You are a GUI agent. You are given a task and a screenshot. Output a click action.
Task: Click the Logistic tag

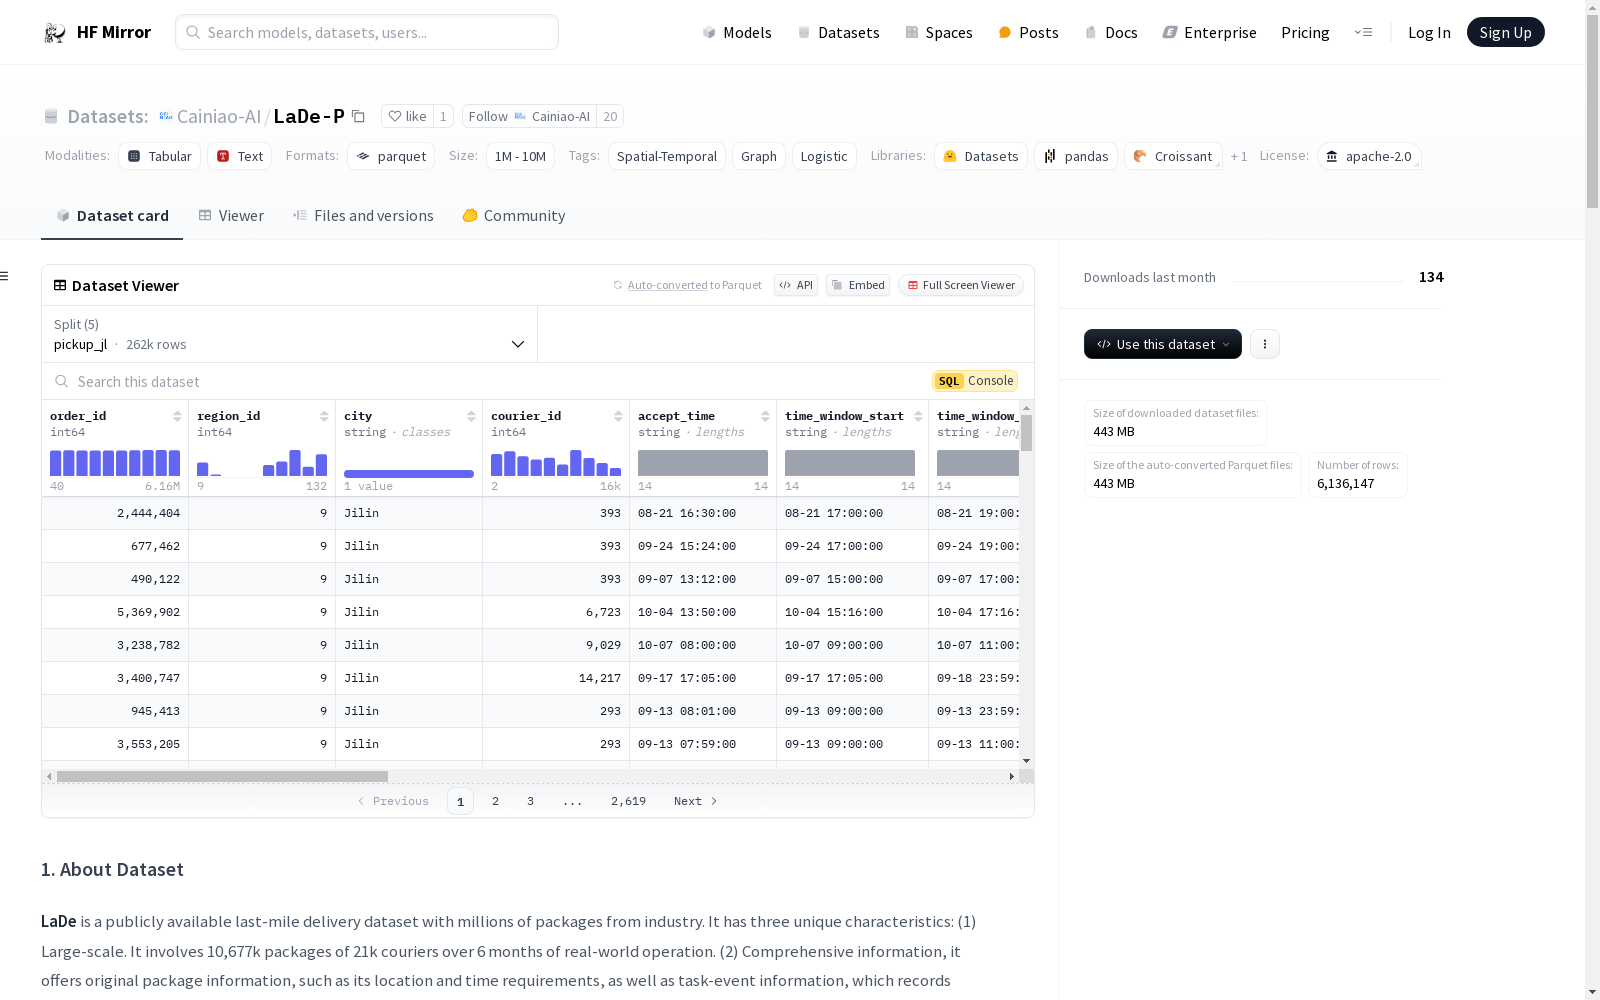(x=824, y=156)
